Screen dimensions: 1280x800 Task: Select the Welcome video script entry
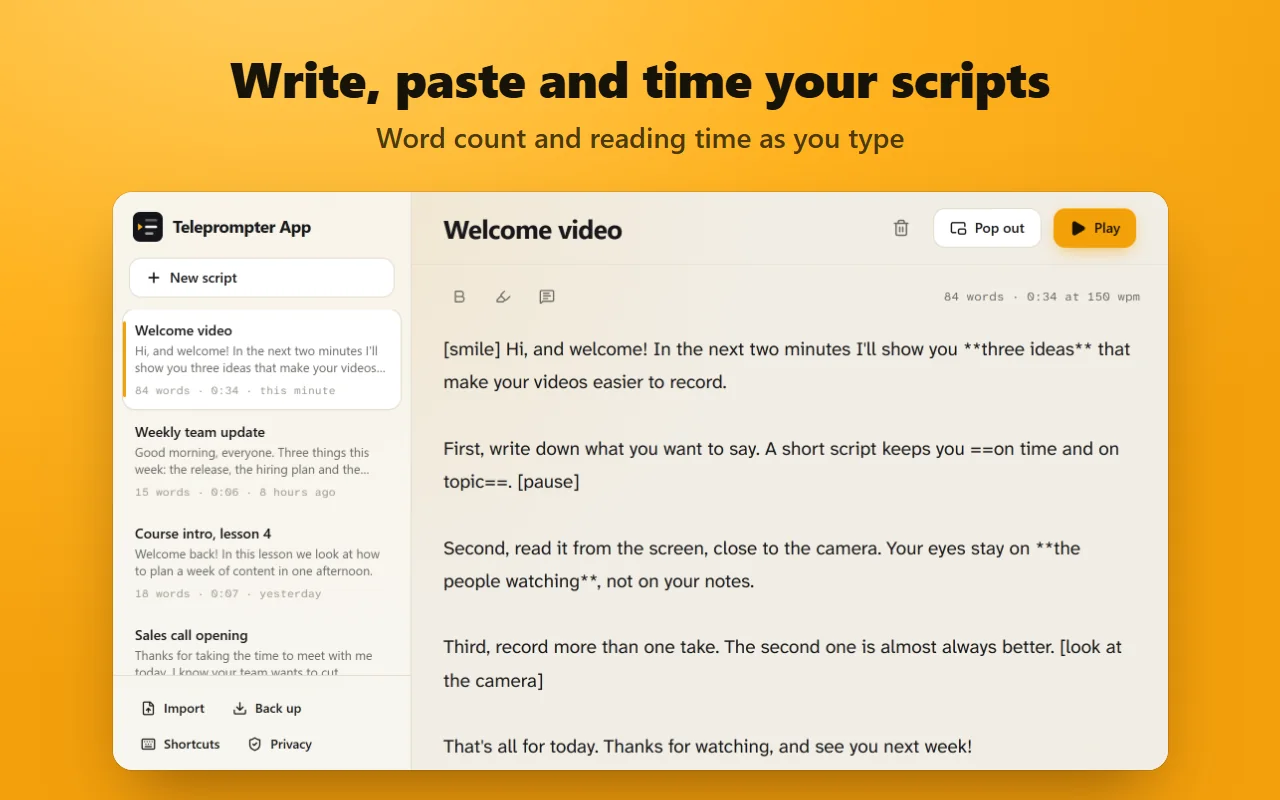(x=262, y=359)
